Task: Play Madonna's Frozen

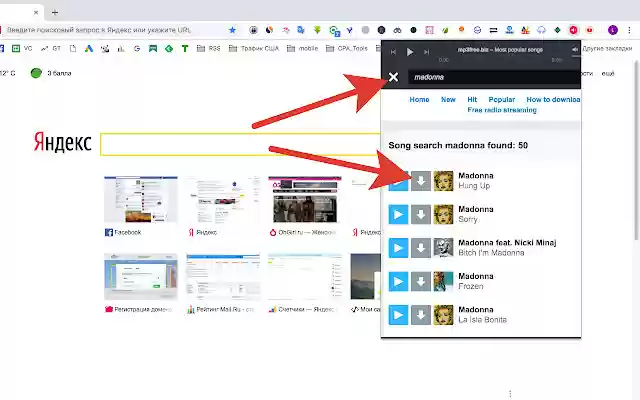Action: 398,281
